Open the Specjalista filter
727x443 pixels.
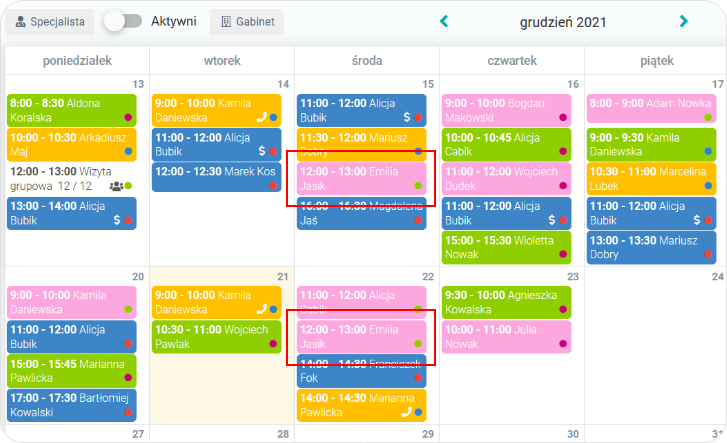(x=50, y=22)
